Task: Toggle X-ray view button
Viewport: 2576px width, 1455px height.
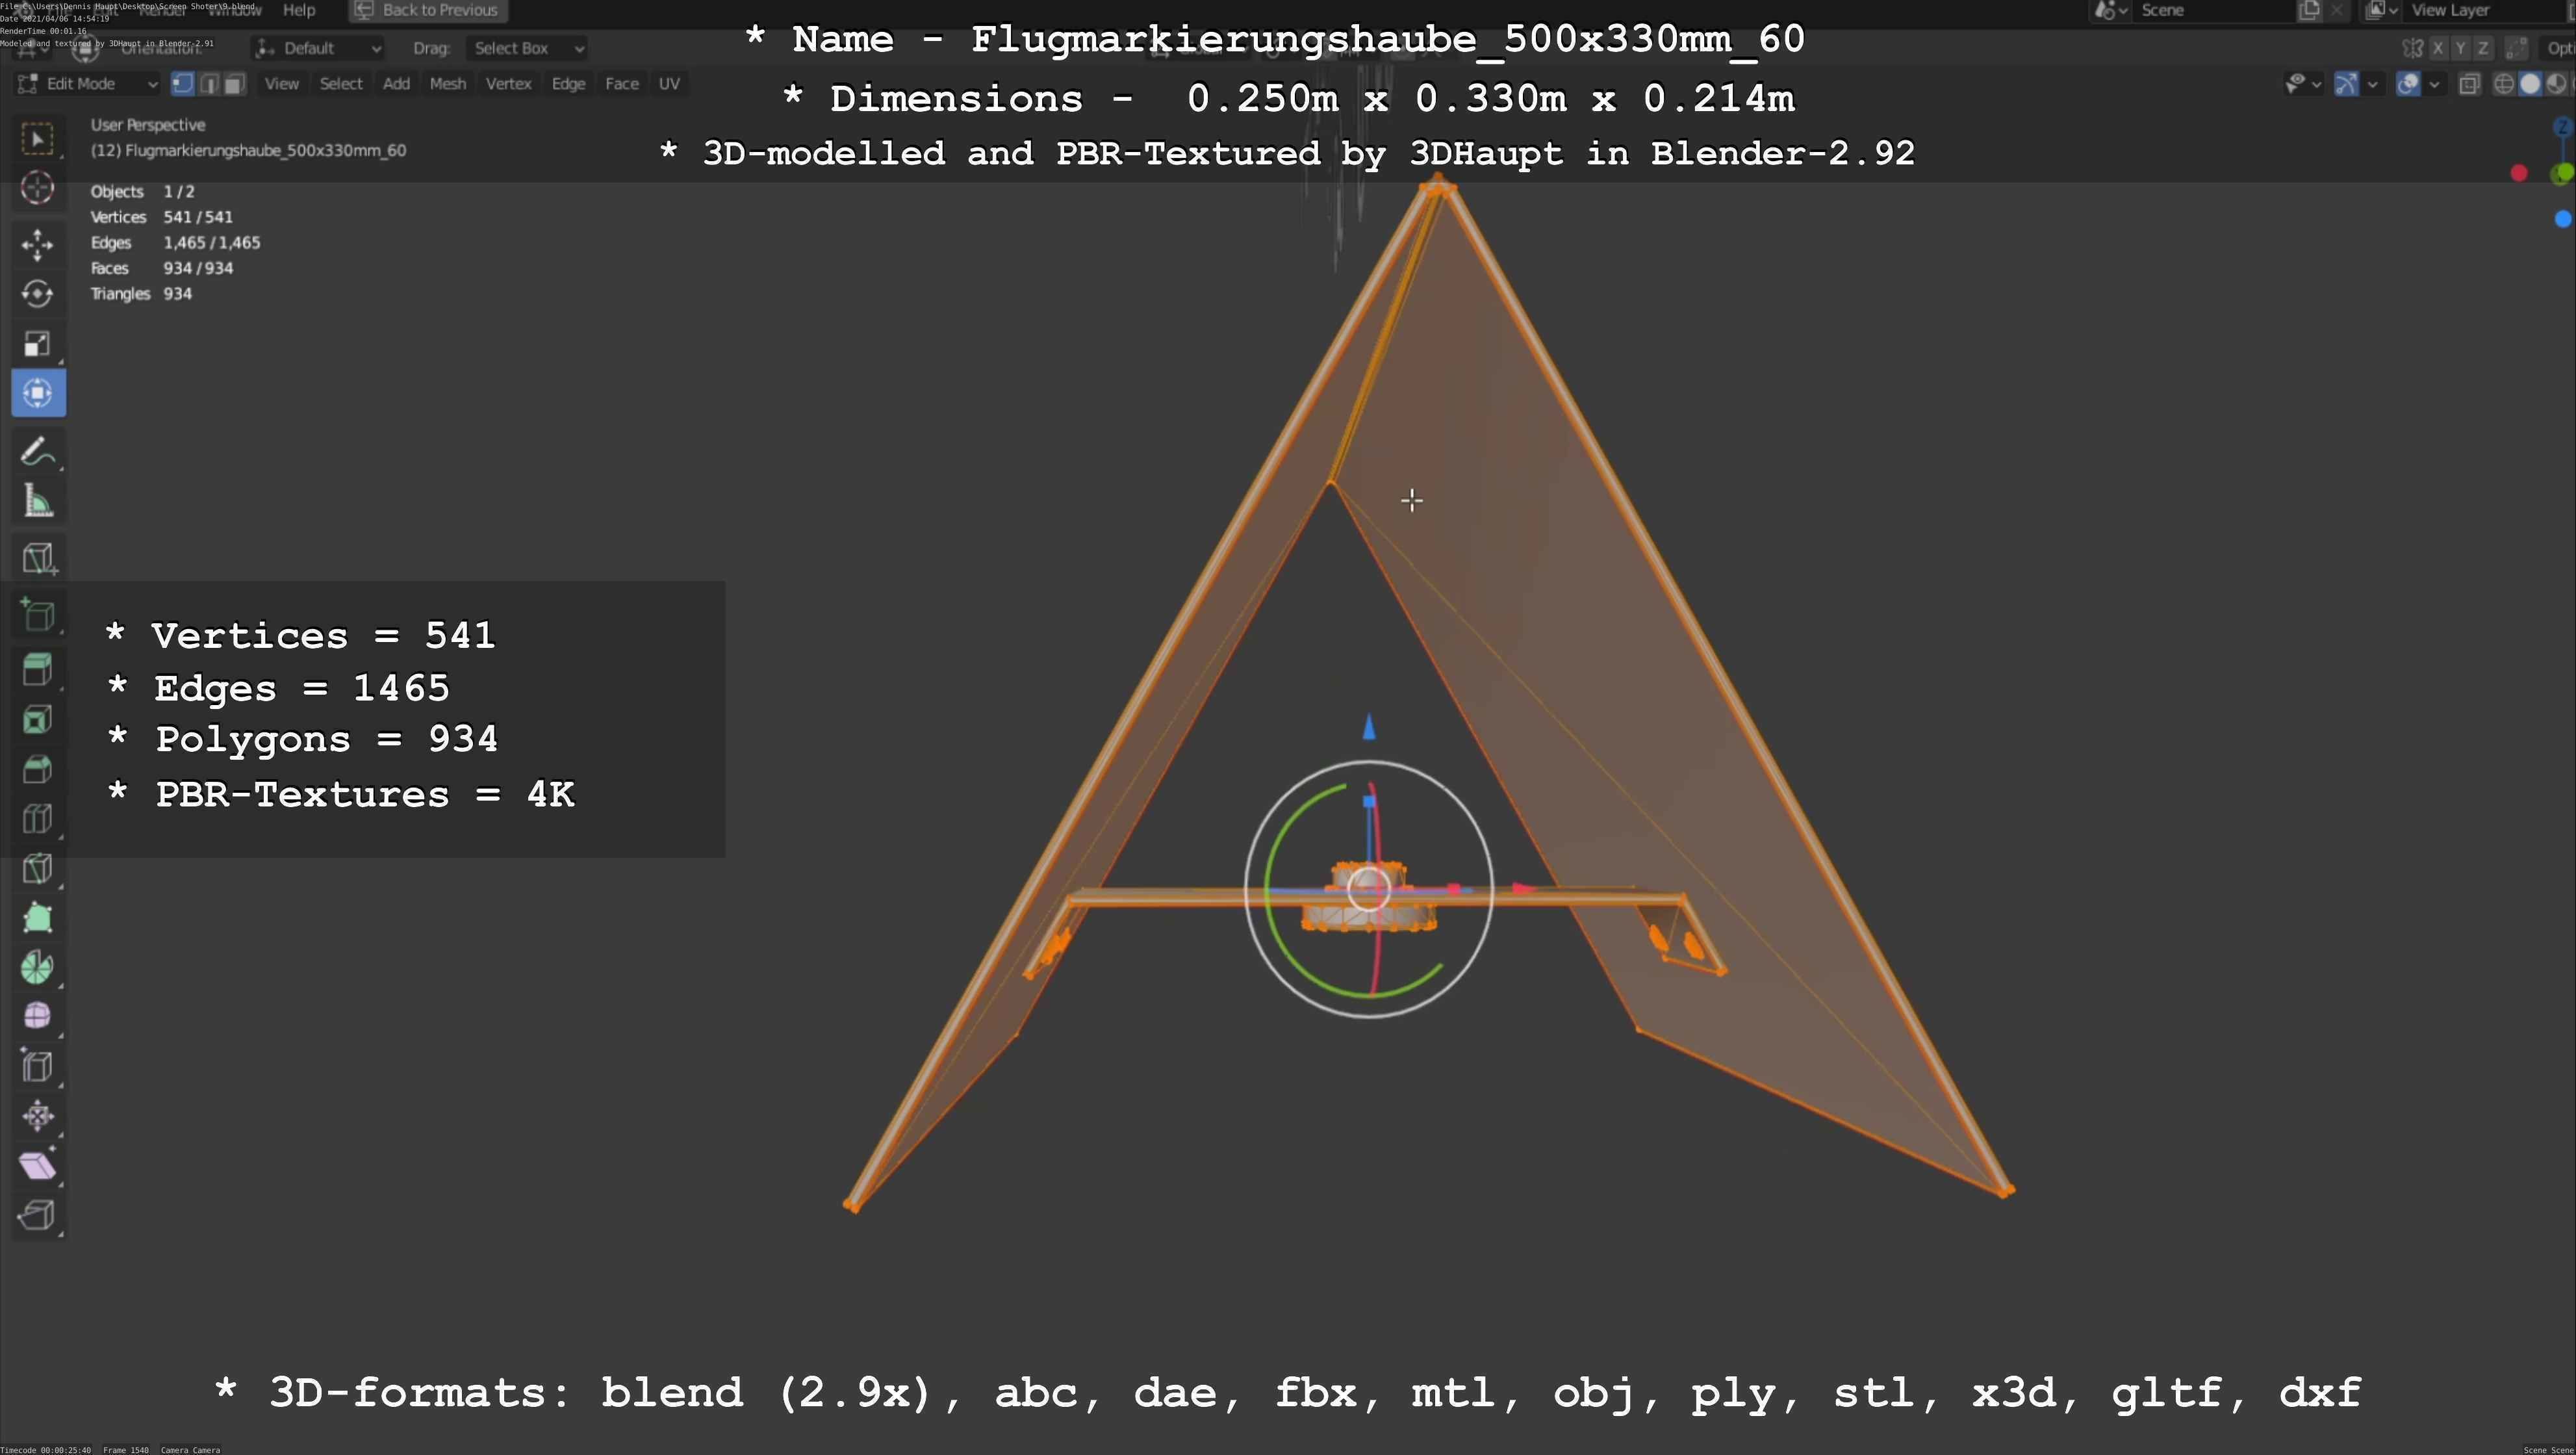Action: point(2469,84)
